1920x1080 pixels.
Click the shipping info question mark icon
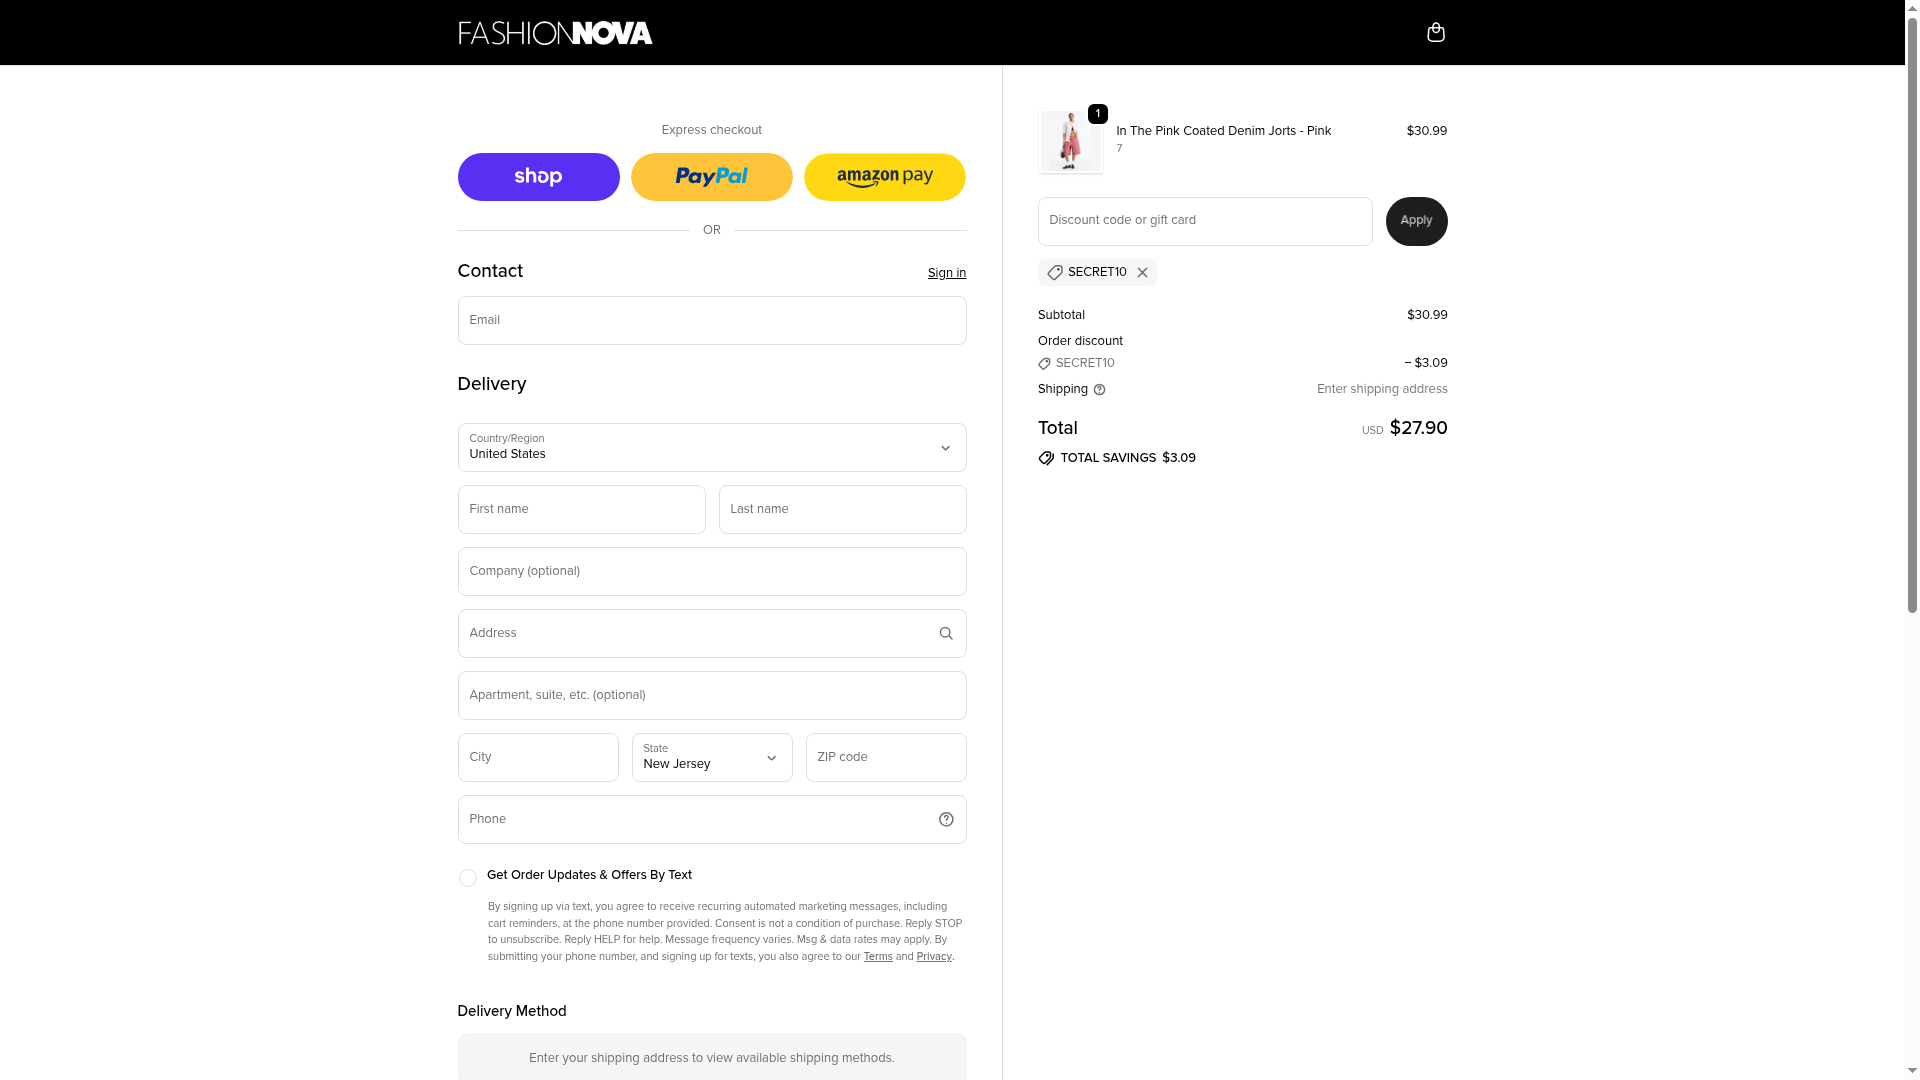coord(1099,390)
